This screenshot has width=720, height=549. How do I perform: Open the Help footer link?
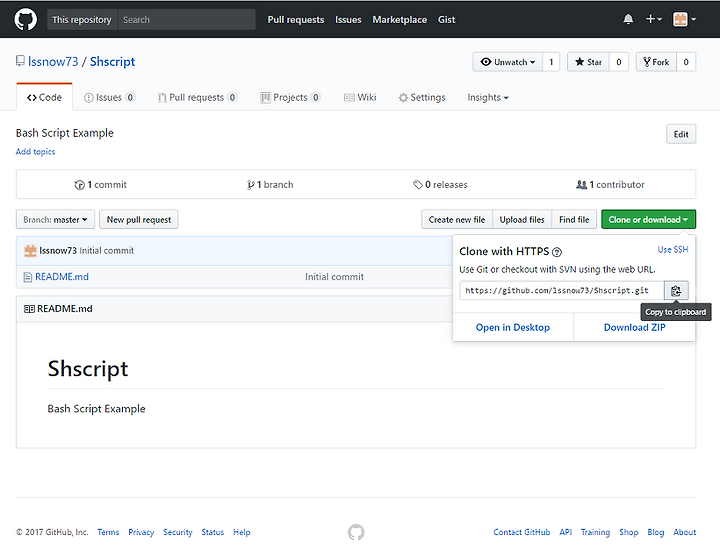point(242,532)
